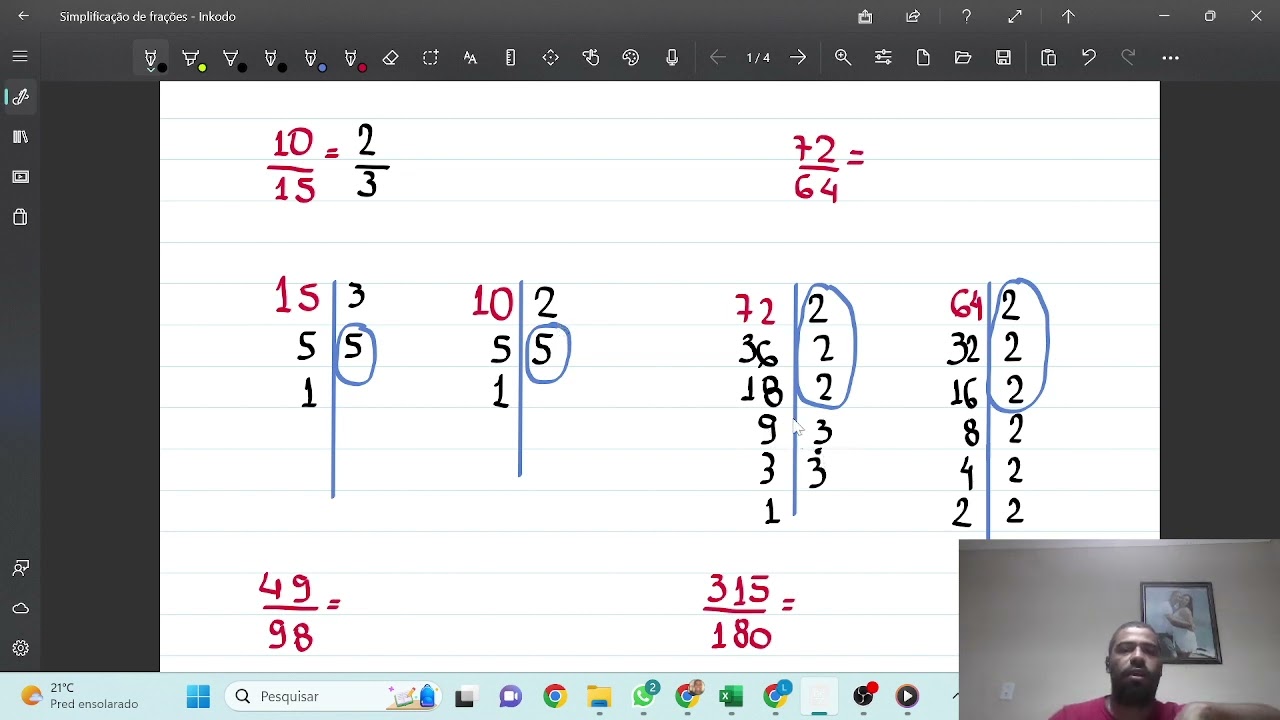Open the more options ellipsis menu
Screen dimensions: 1280x720
1170,58
